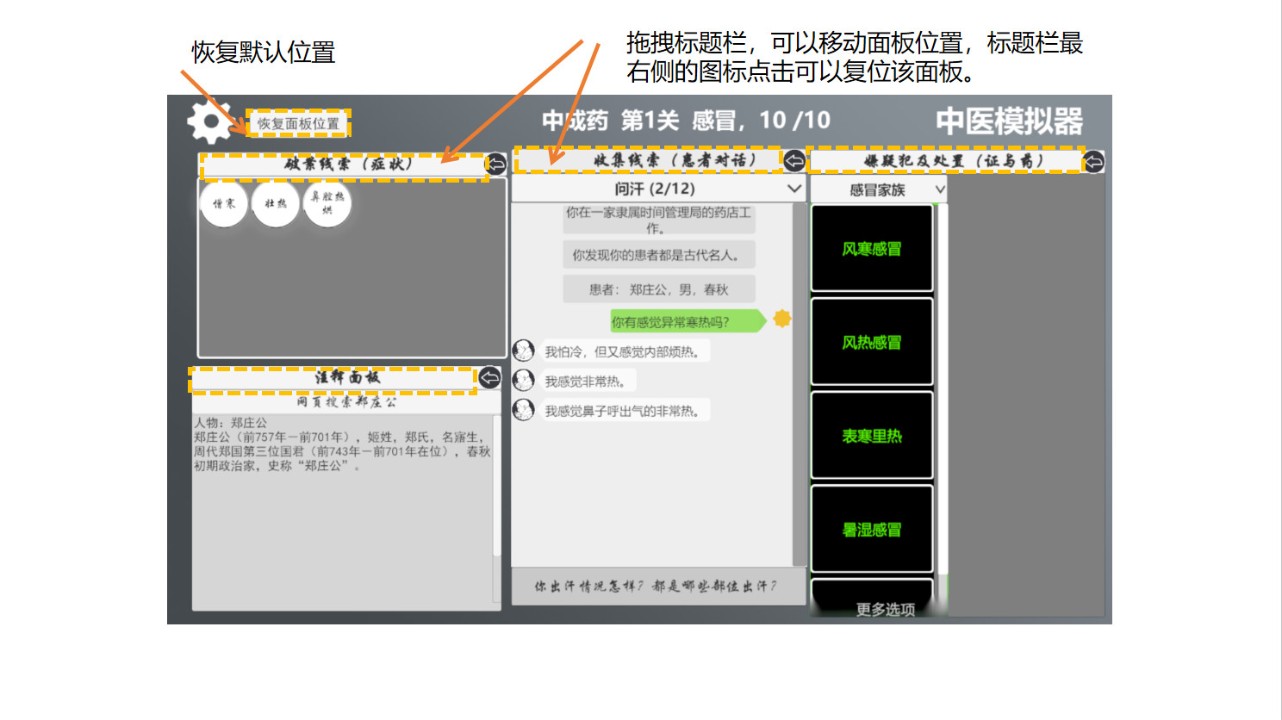The image size is (1282, 720).
Task: Choose the 风热感冒 diagnosis option
Action: (x=871, y=343)
